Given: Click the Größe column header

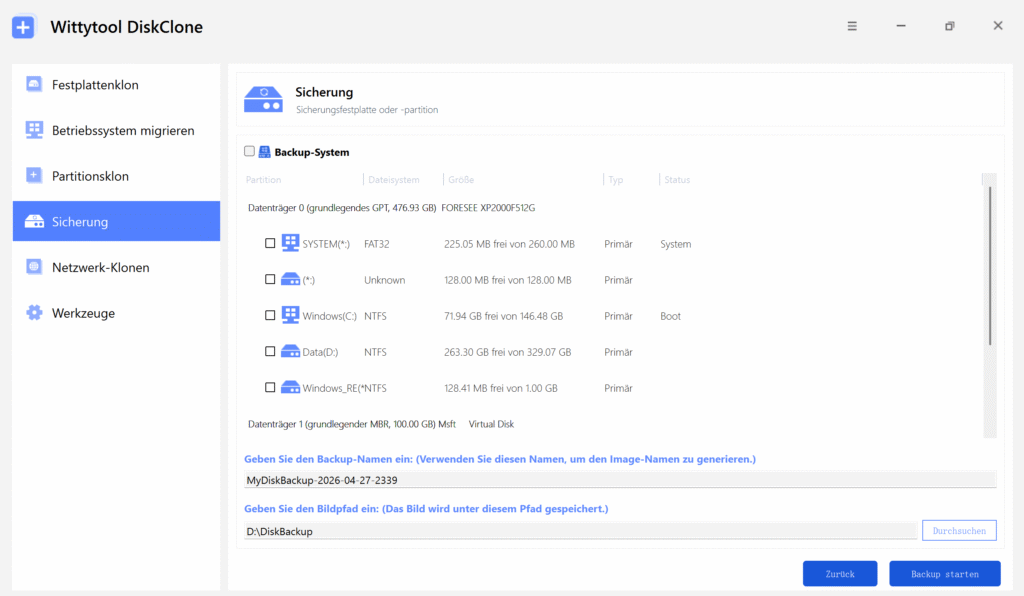Looking at the screenshot, I should coord(461,180).
